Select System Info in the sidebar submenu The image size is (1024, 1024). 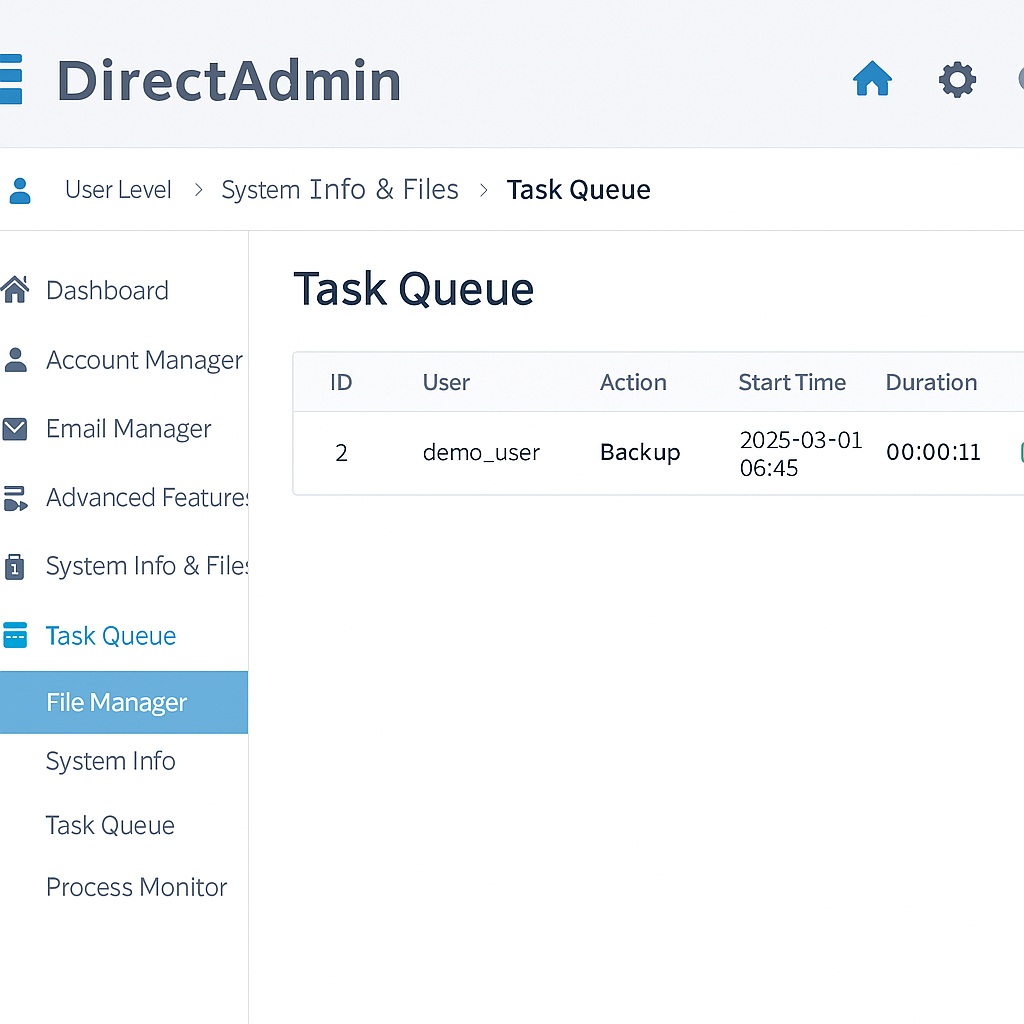pos(110,761)
